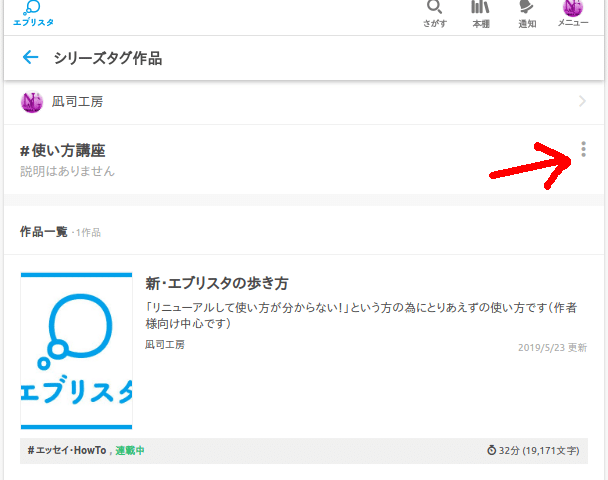Screen dimensions: 608x480
Task: Open the メニュー avatar menu
Action: (x=573, y=14)
